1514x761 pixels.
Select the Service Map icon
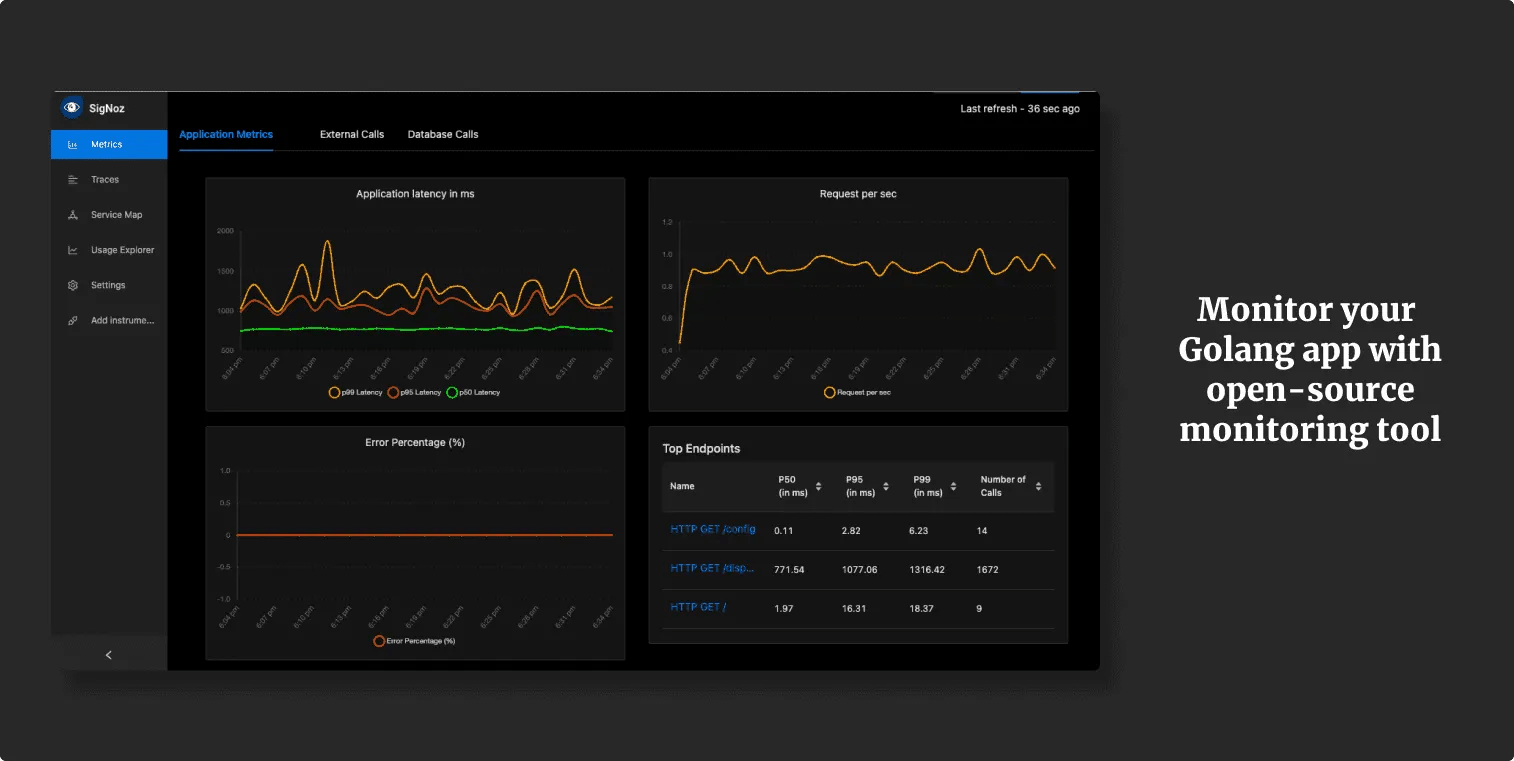point(72,214)
